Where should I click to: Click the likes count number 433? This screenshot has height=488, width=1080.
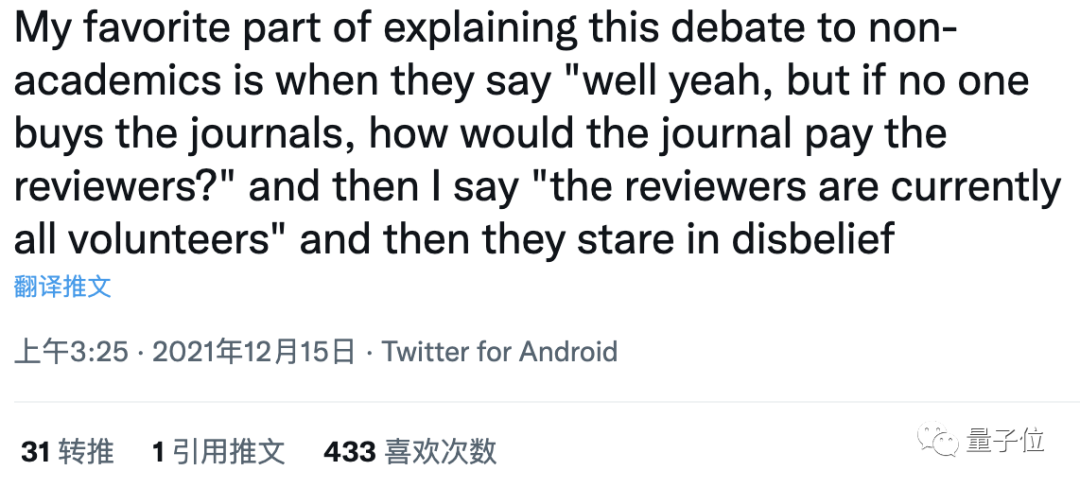349,452
